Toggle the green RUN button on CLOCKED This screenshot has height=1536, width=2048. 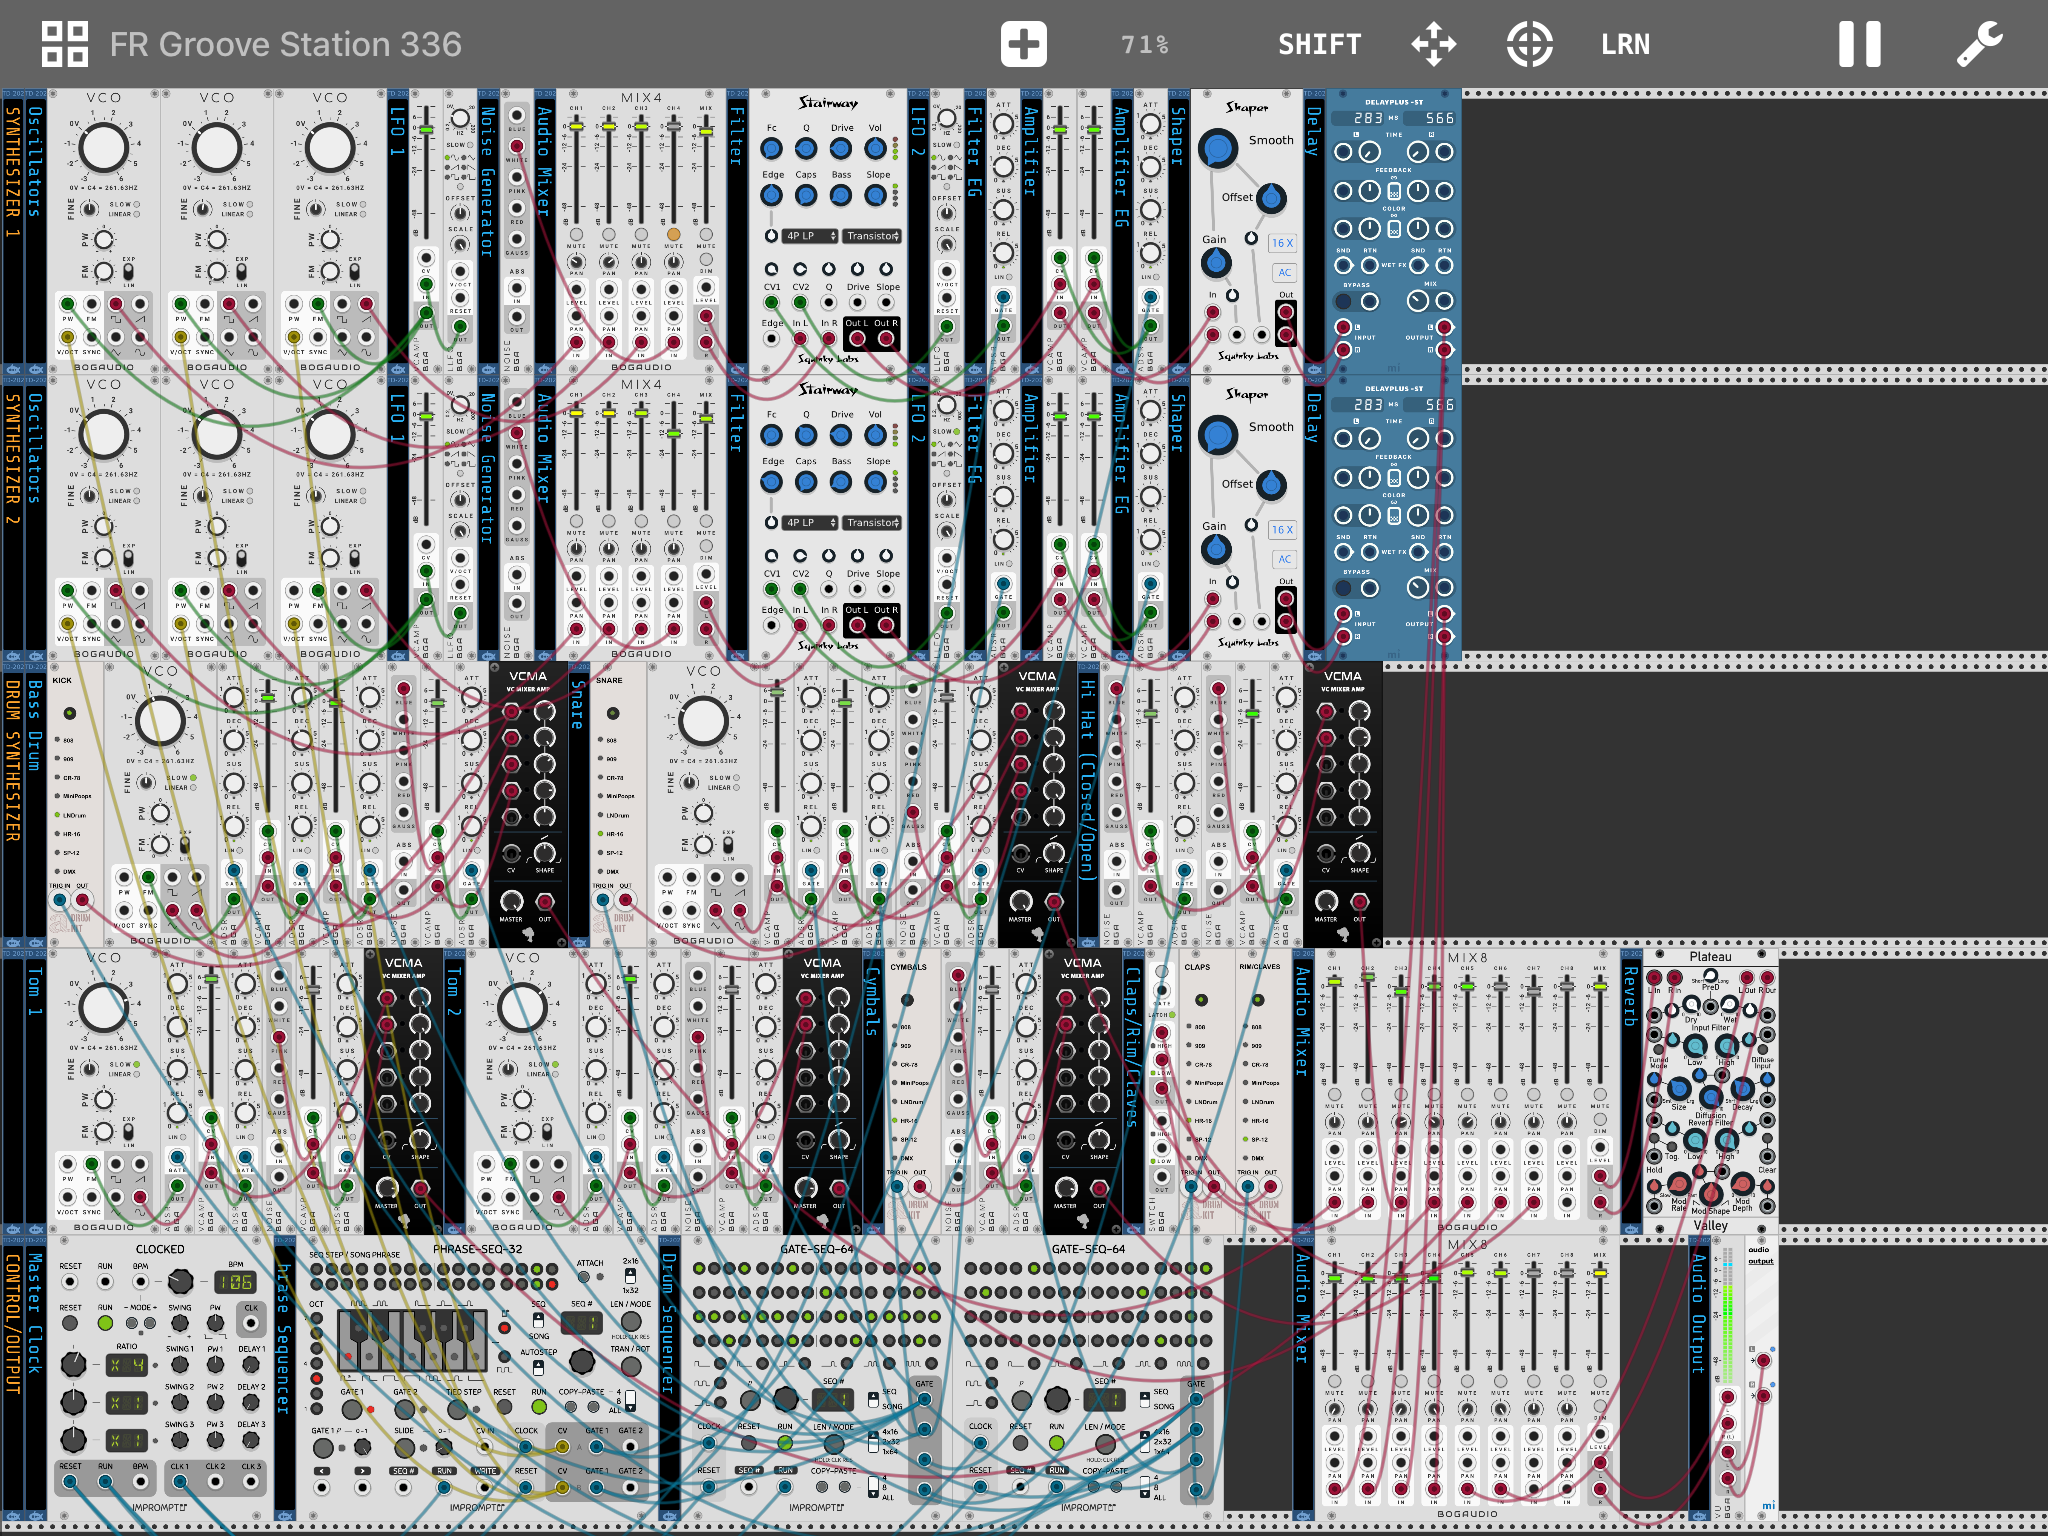click(105, 1322)
